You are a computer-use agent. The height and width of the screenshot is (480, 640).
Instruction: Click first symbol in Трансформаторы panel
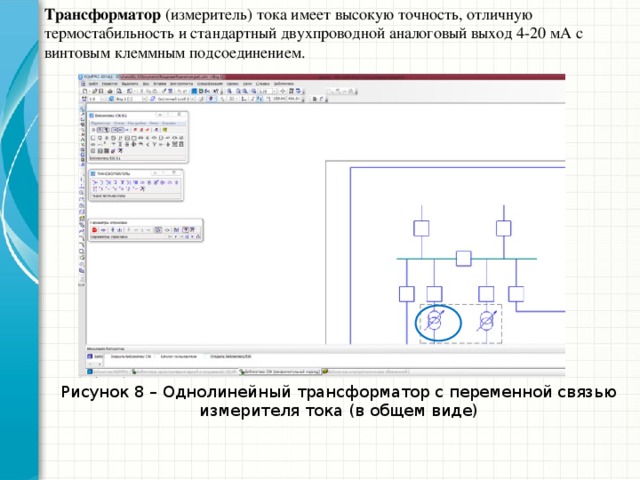95,182
